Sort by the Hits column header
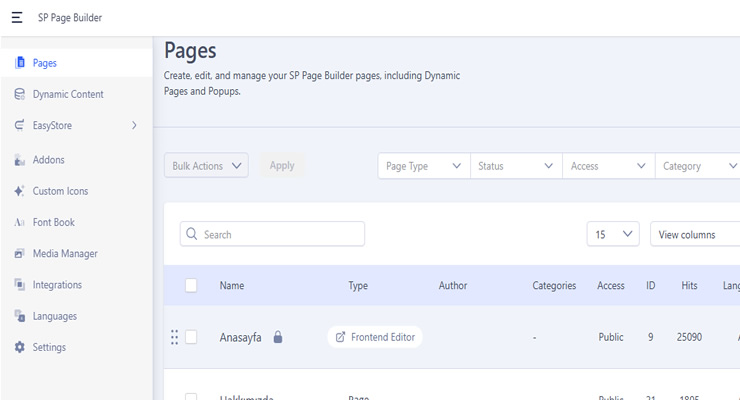 689,285
